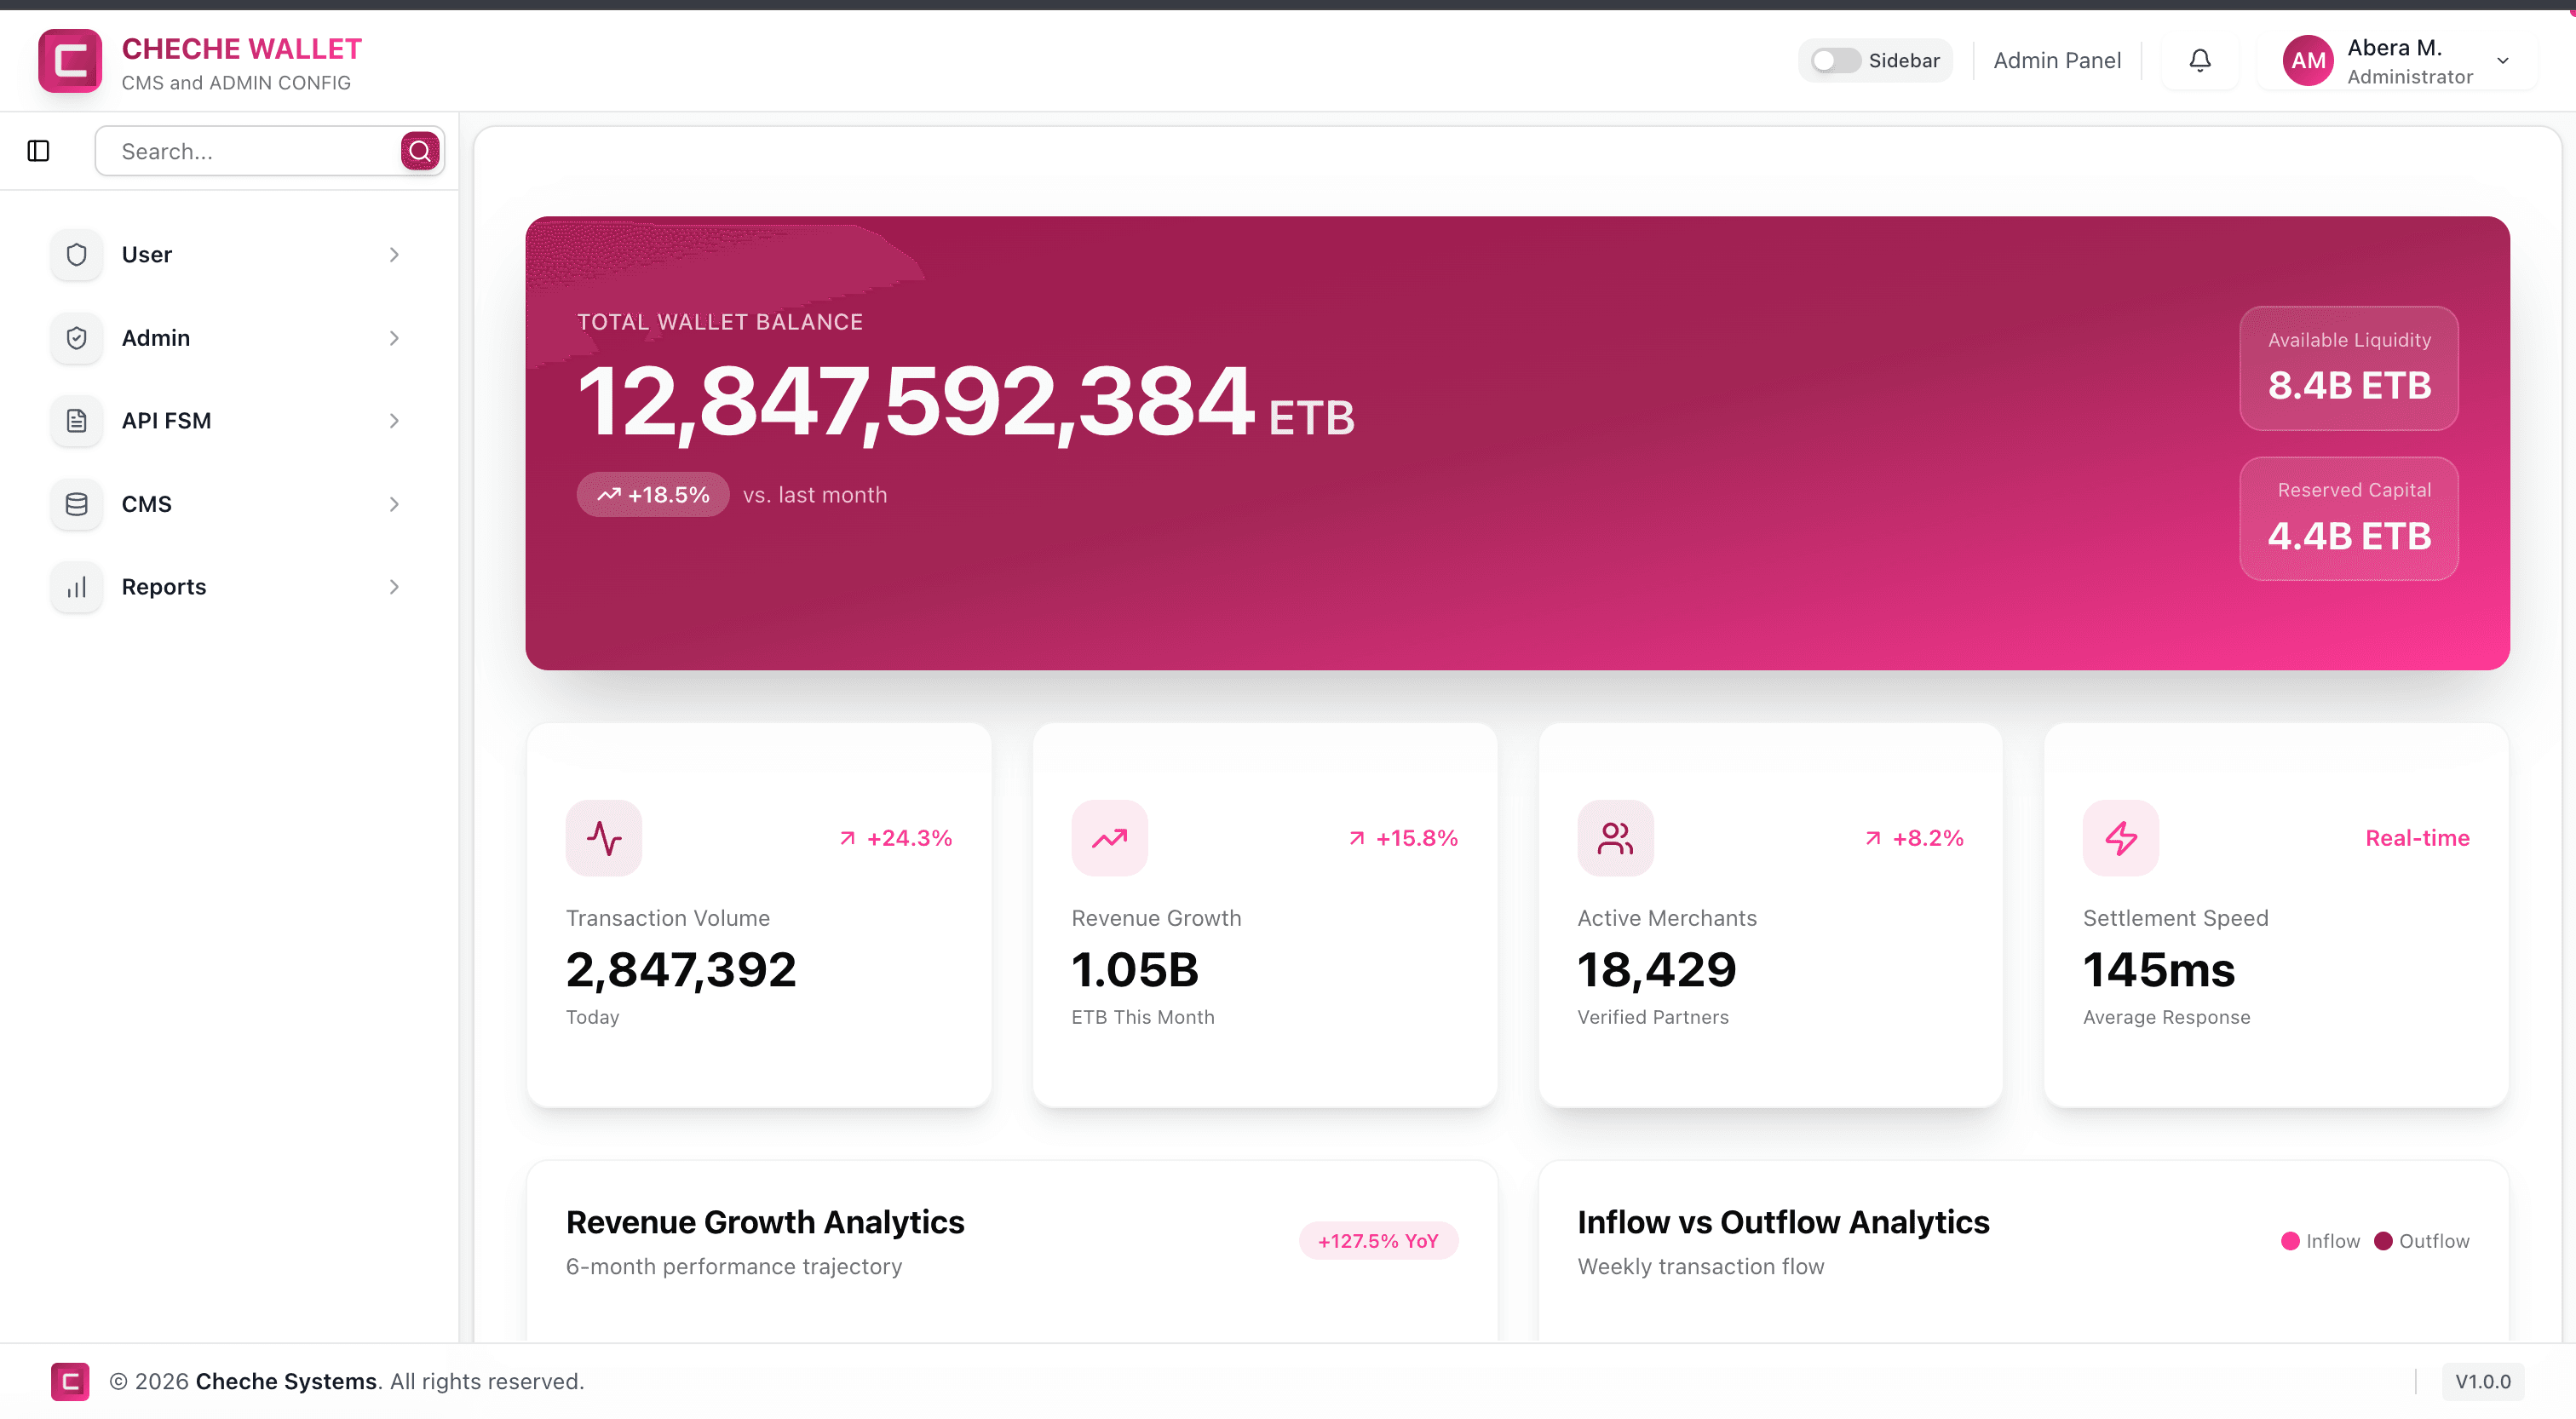Expand the Abera M. profile dropdown
The width and height of the screenshot is (2576, 1419).
coord(2504,60)
